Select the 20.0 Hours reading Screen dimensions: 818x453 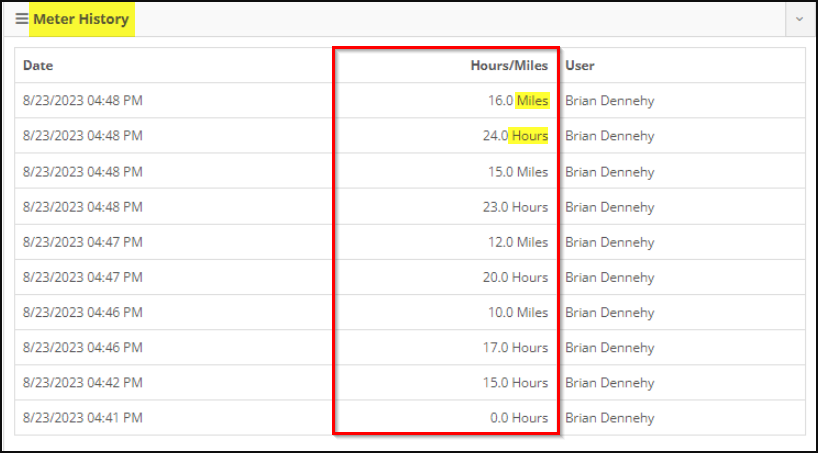pyautogui.click(x=515, y=277)
